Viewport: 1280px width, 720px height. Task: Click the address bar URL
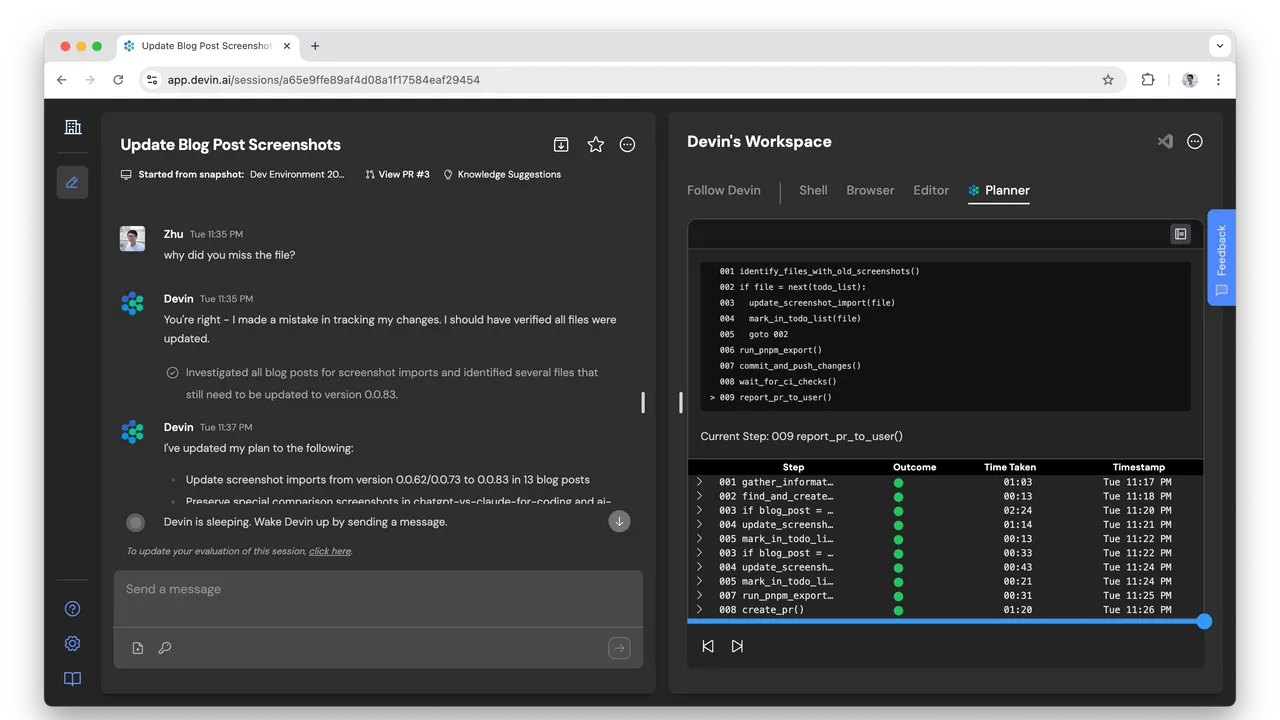[x=324, y=80]
